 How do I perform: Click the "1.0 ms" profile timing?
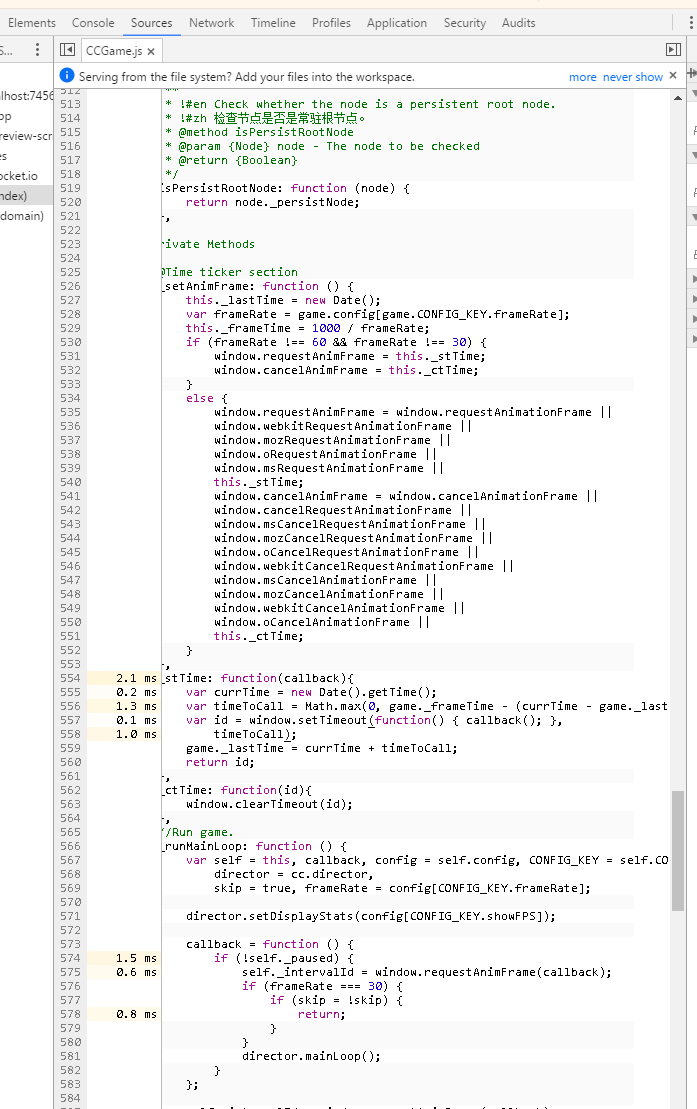[137, 734]
